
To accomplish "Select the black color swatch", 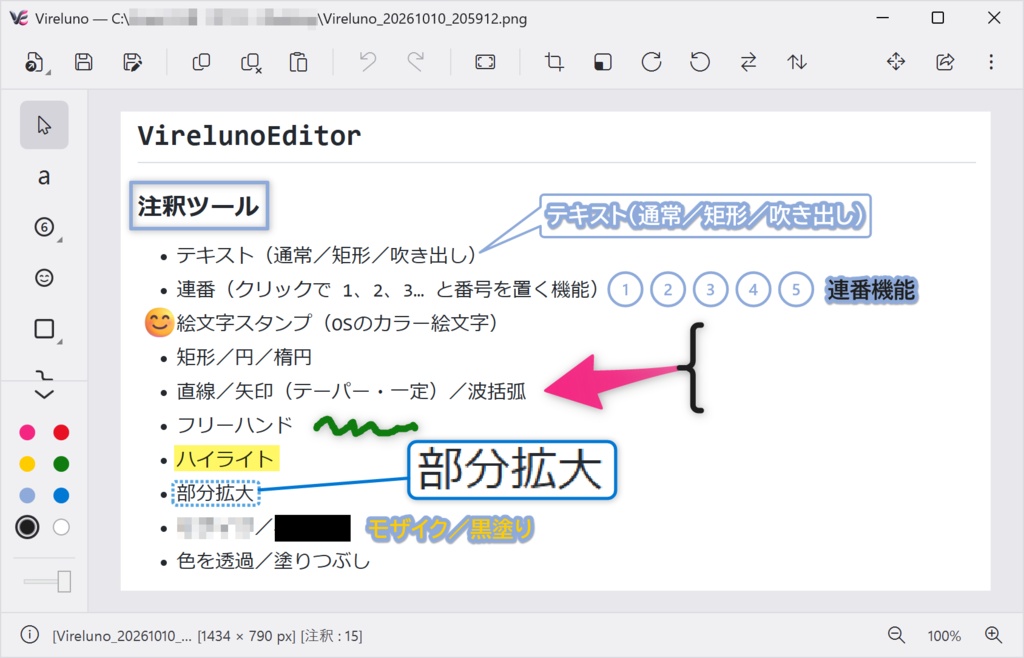I will 27,527.
